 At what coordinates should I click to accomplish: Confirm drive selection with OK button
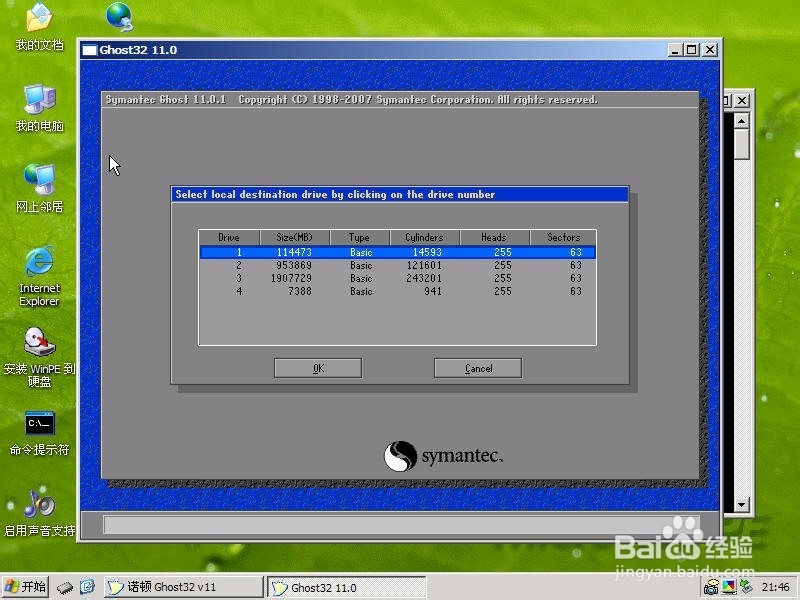[318, 368]
